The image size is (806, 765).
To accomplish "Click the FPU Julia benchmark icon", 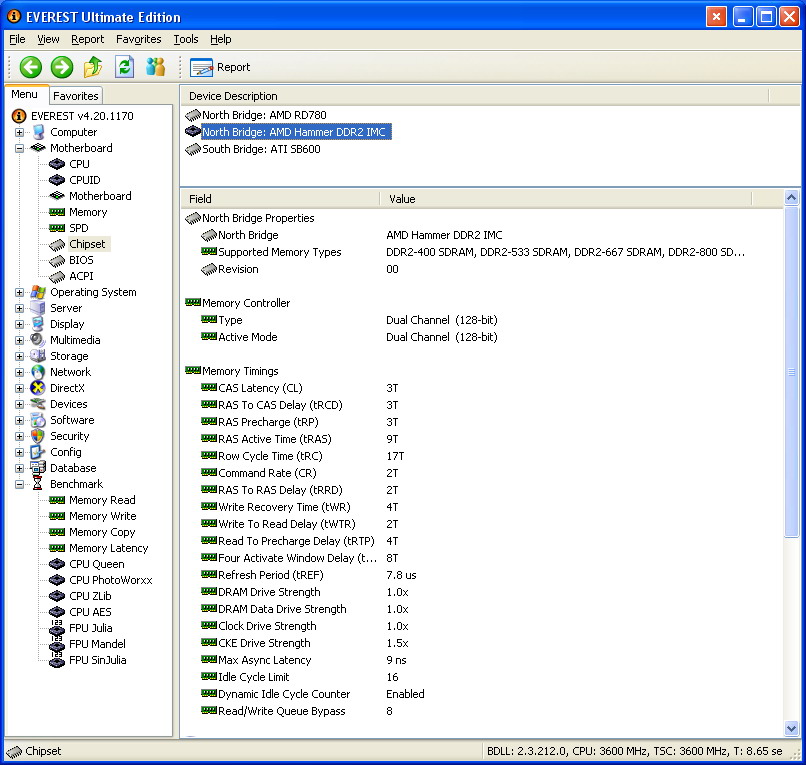I will [x=57, y=628].
